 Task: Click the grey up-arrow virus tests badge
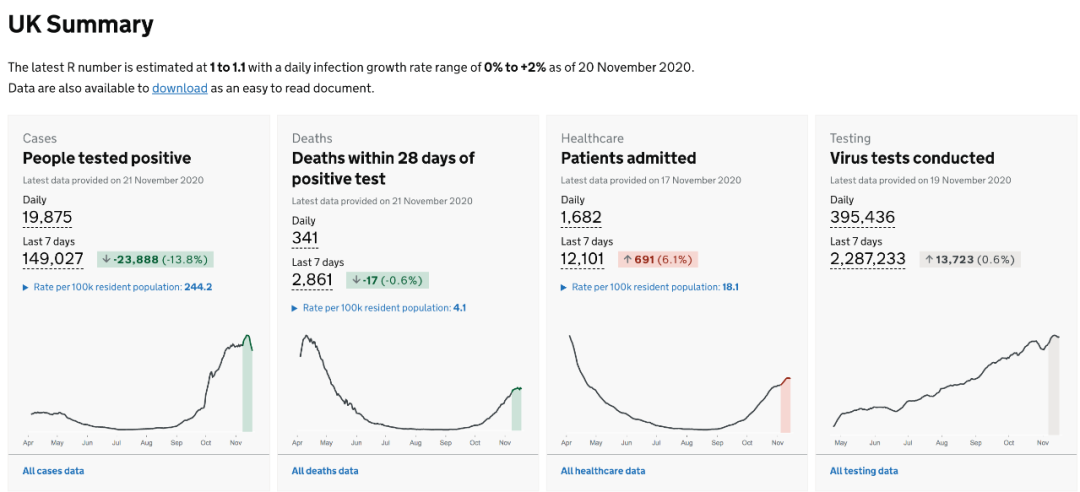pyautogui.click(x=968, y=260)
